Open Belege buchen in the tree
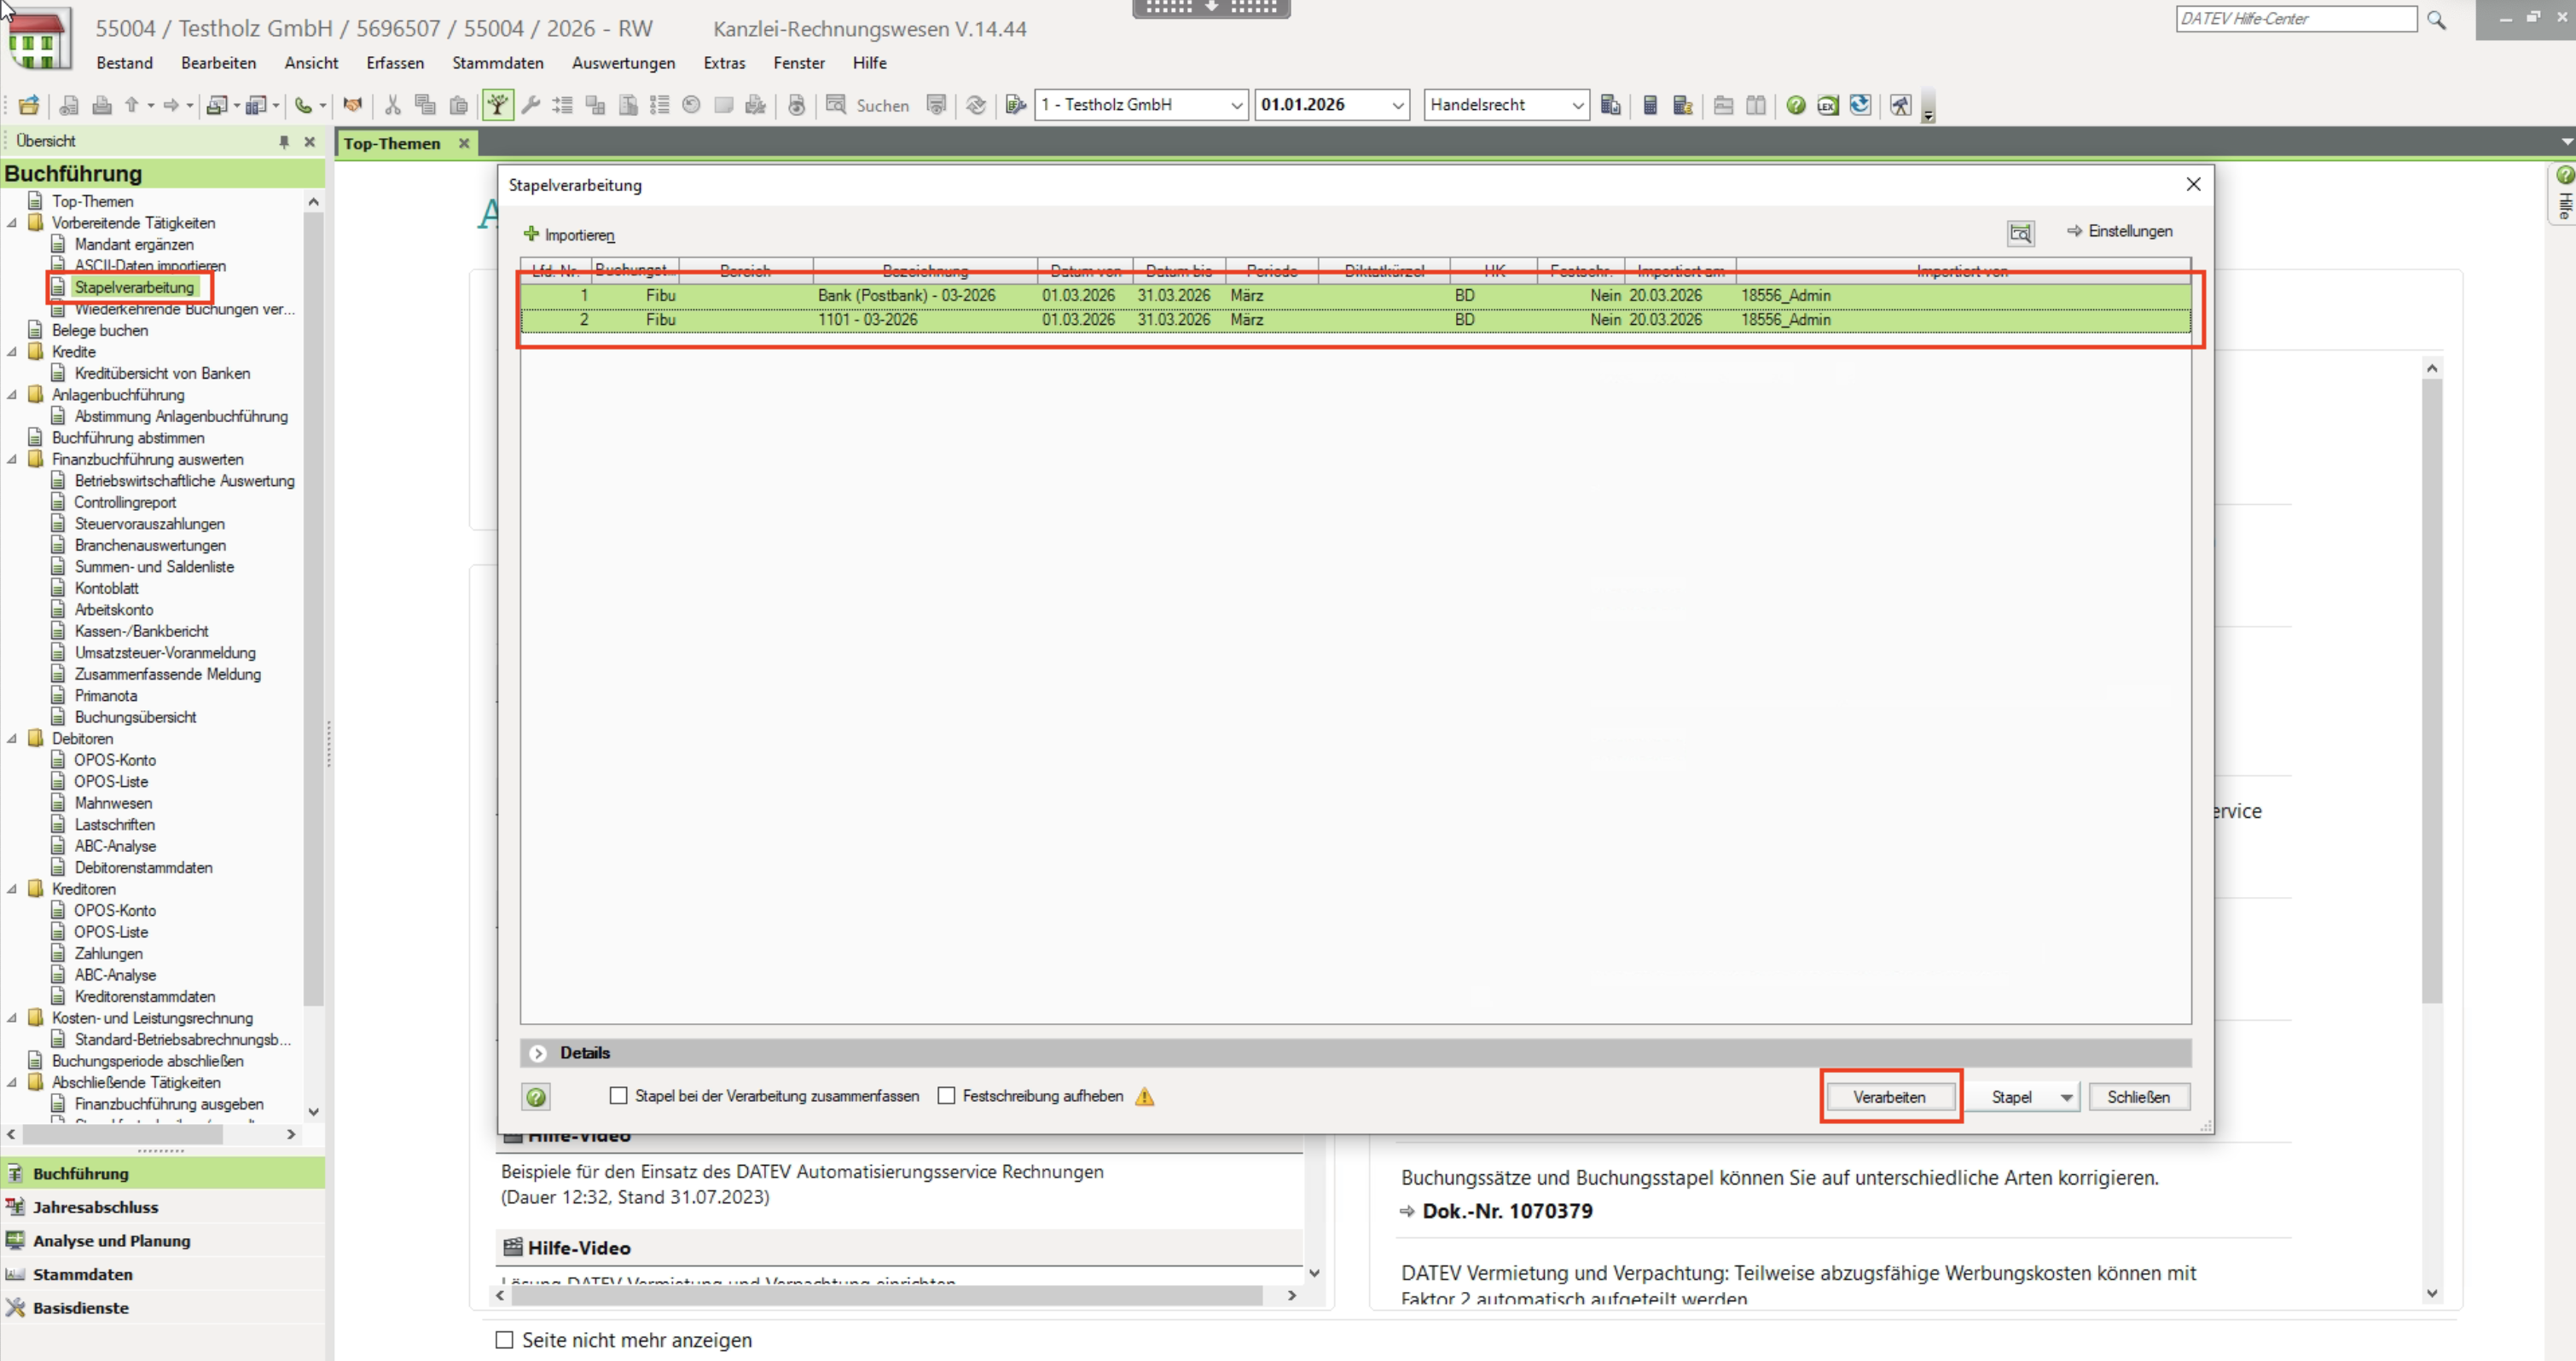The image size is (2576, 1361). tap(100, 331)
